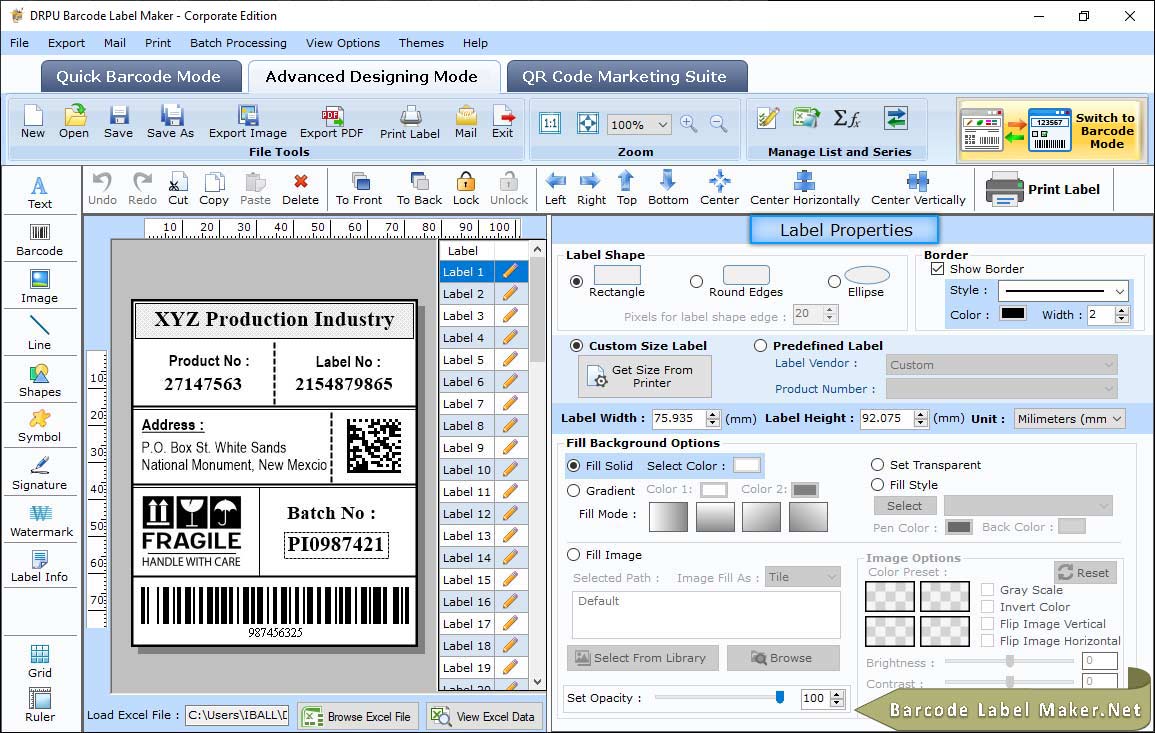Save the current label

119,122
